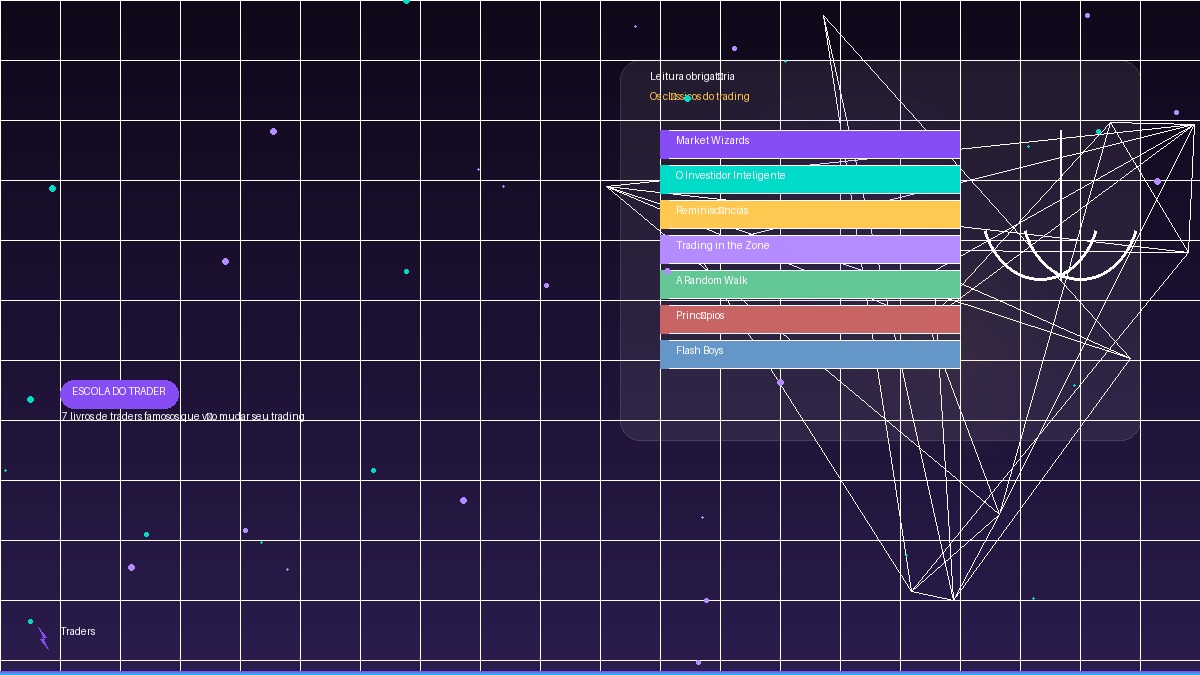Click the headline starting 7 livros de traders famosos

[x=182, y=416]
